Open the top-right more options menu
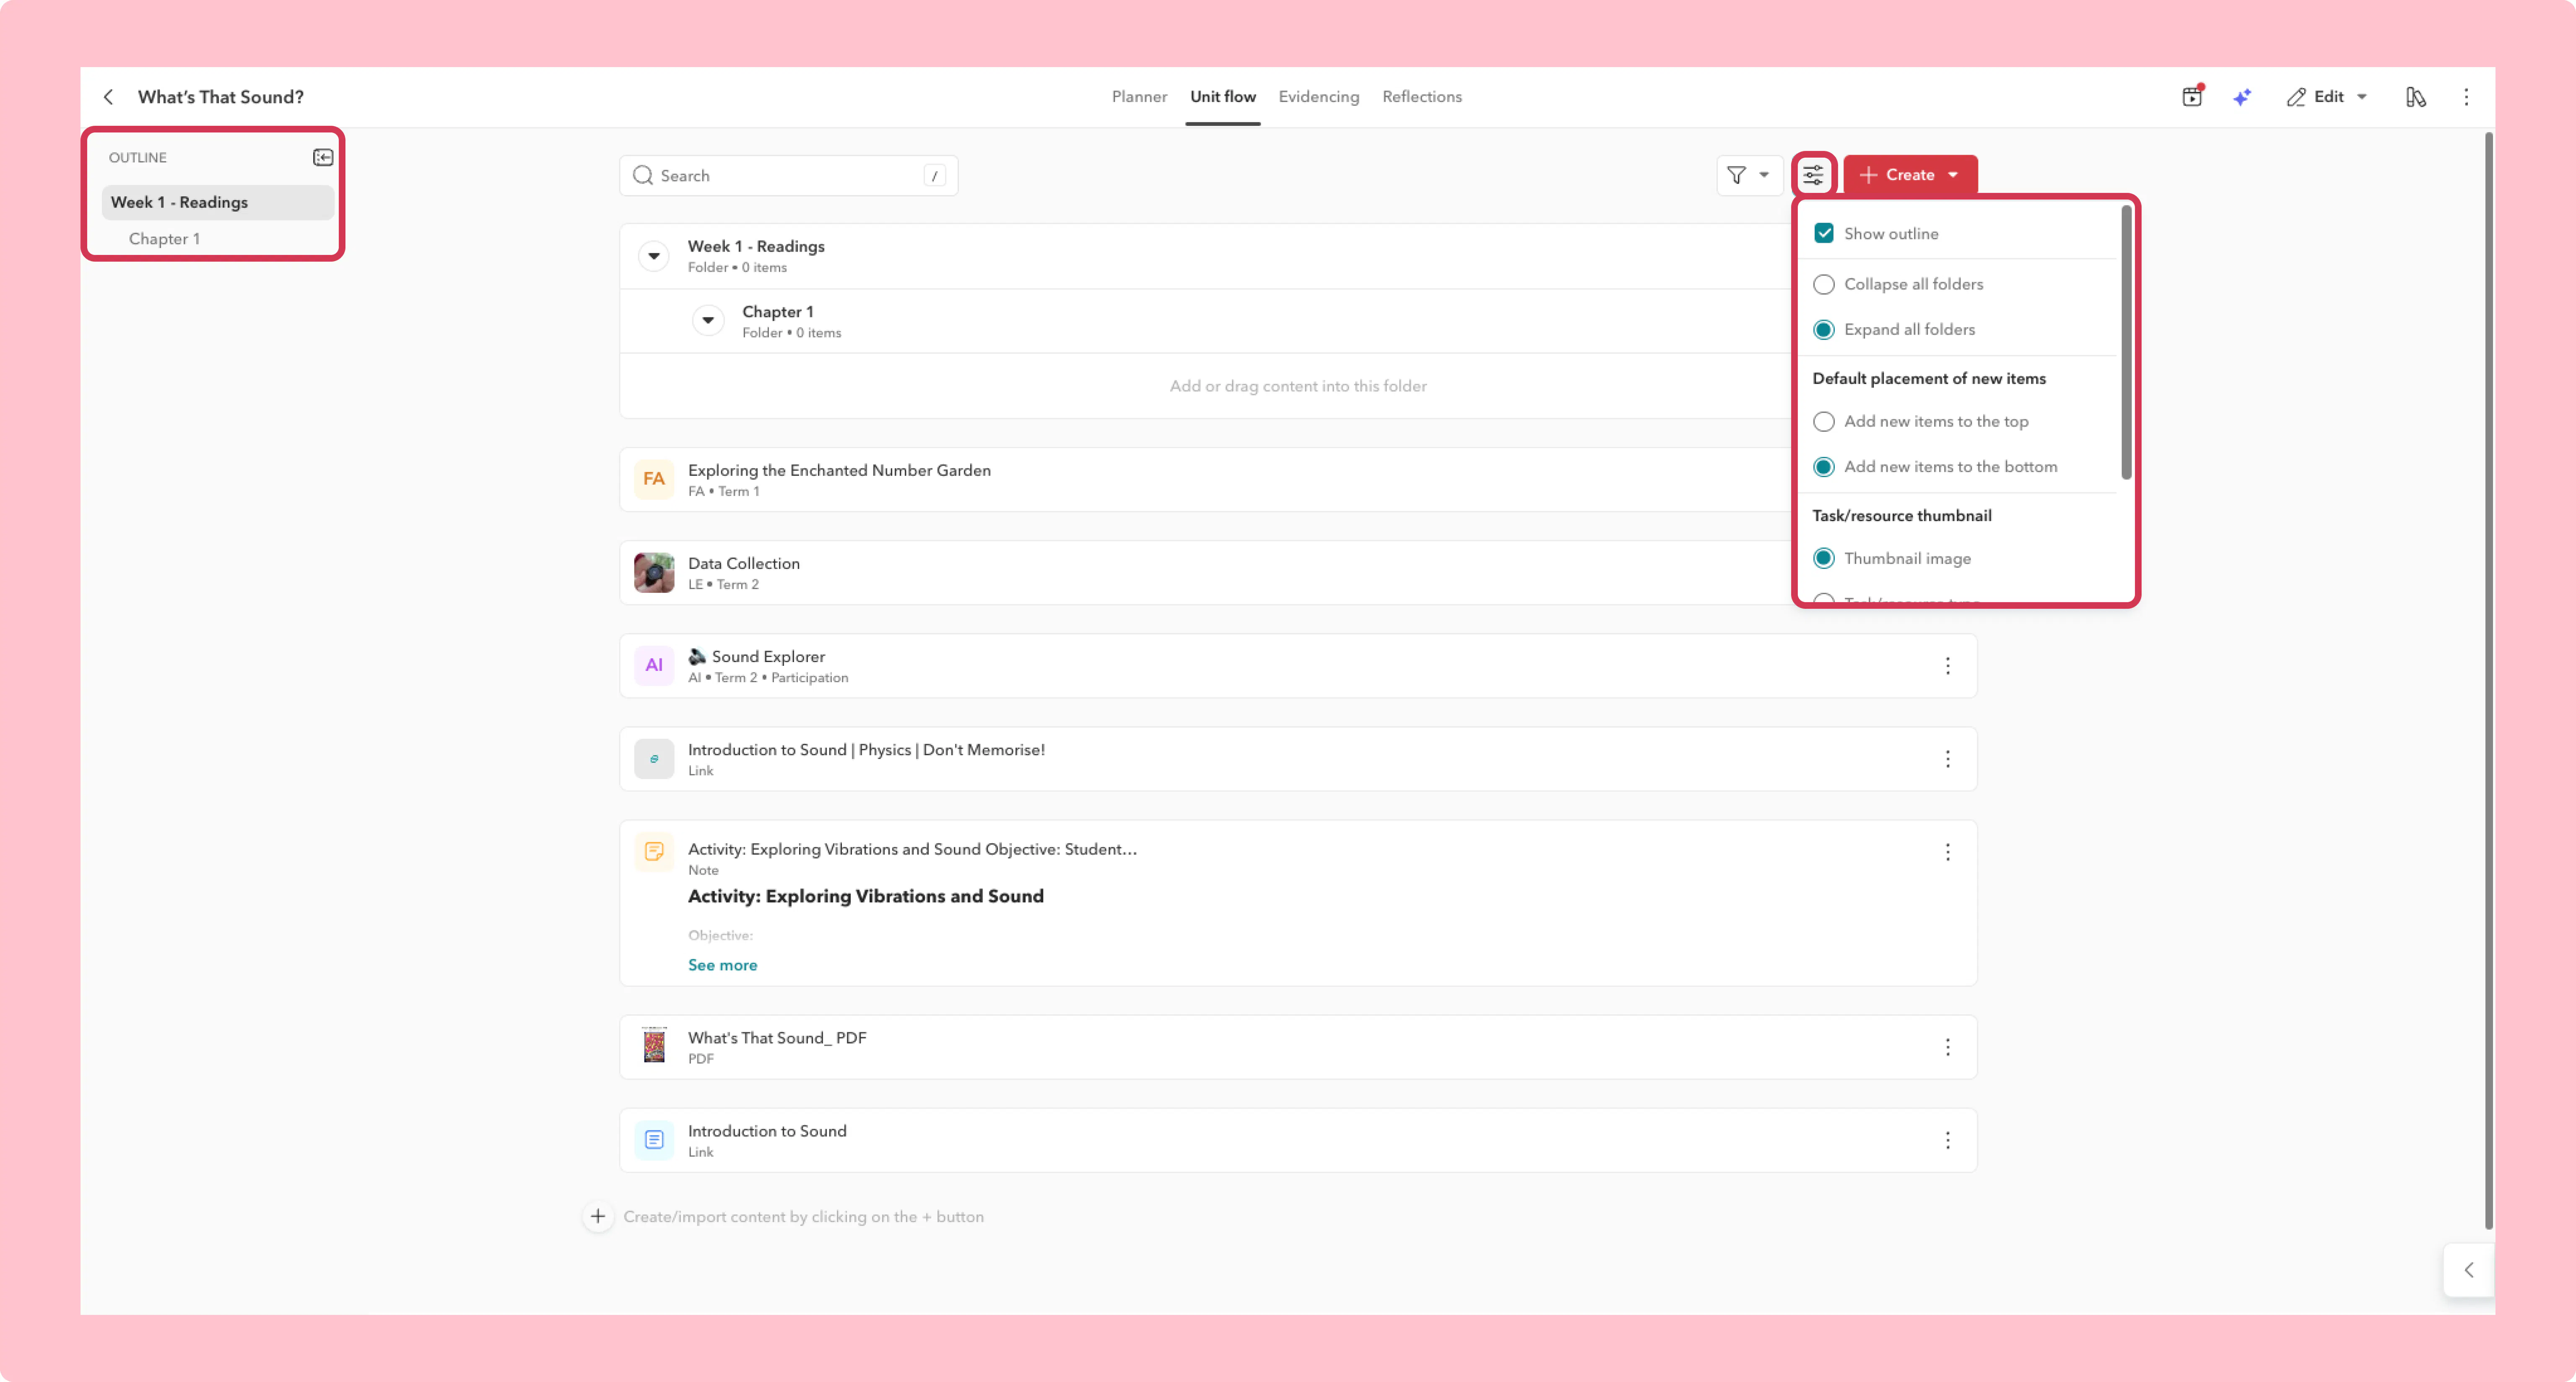This screenshot has width=2576, height=1382. (2466, 97)
